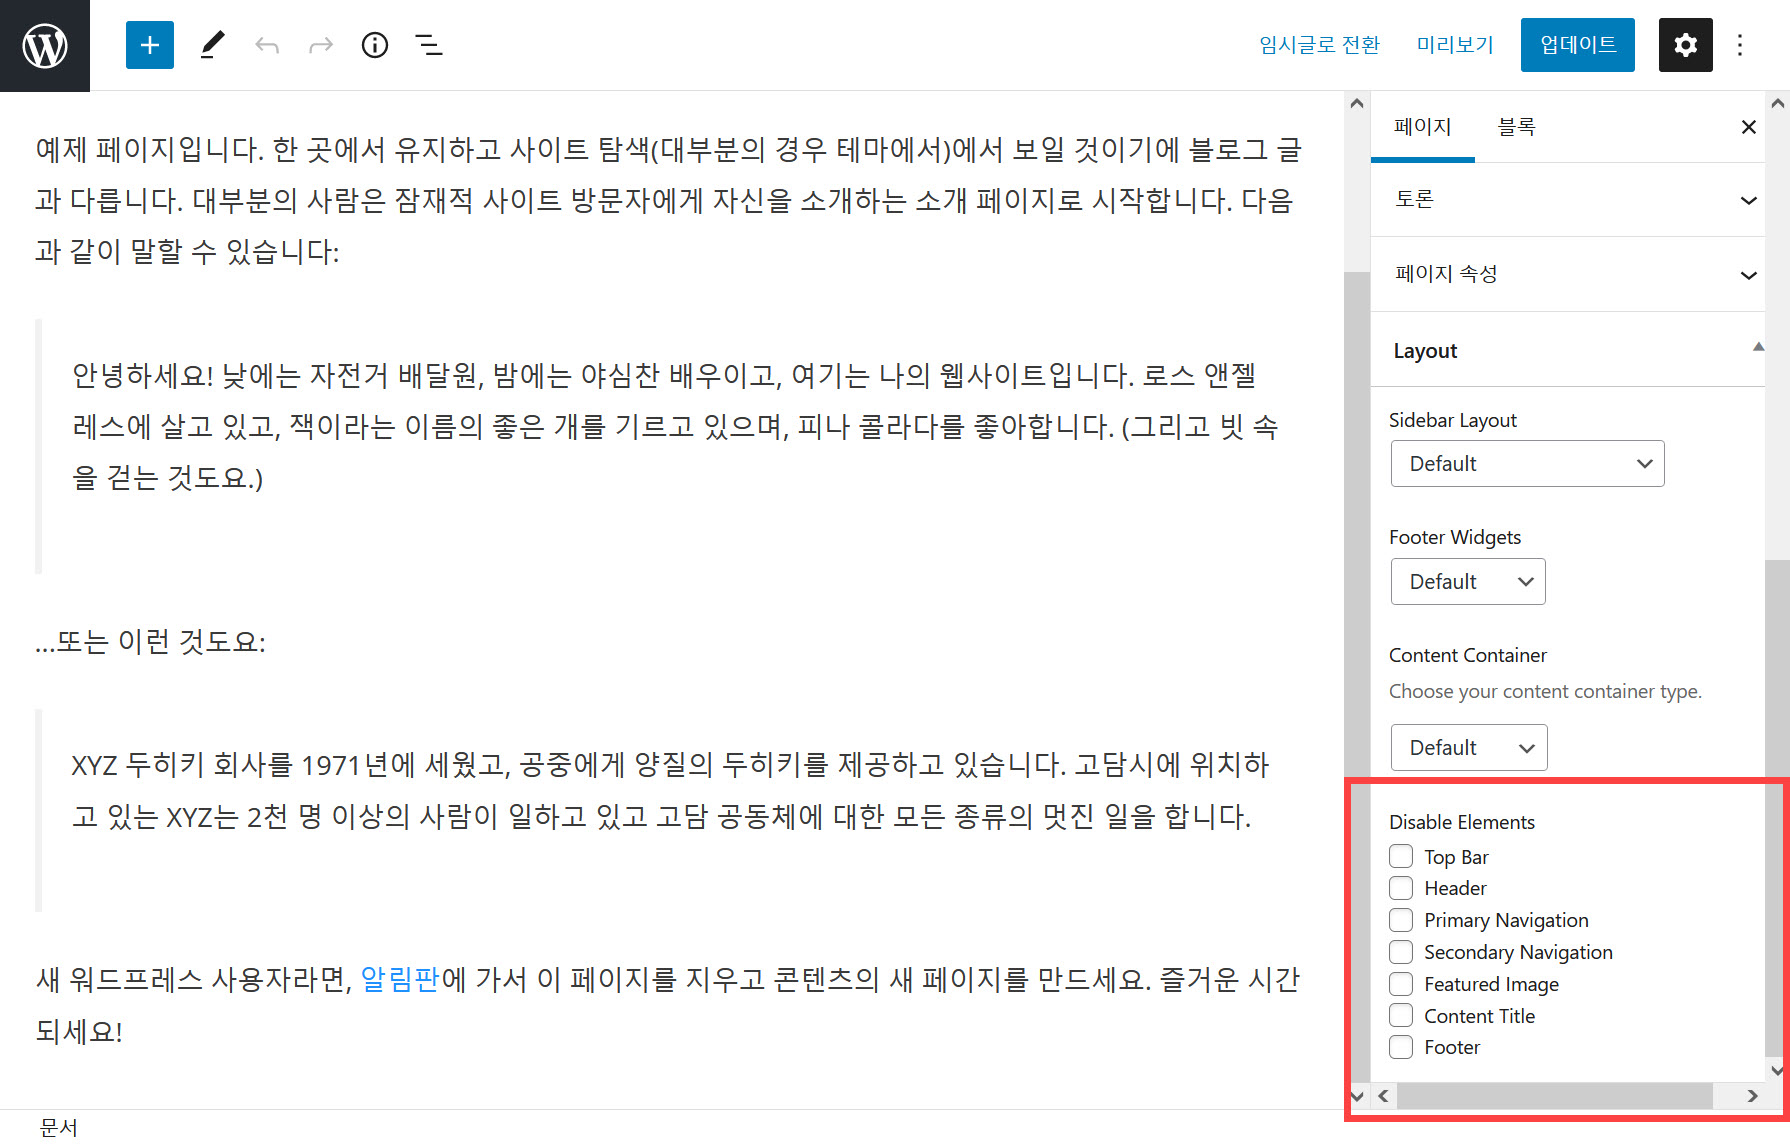The height and width of the screenshot is (1146, 1790).
Task: Check the Featured Image option
Action: tap(1401, 984)
